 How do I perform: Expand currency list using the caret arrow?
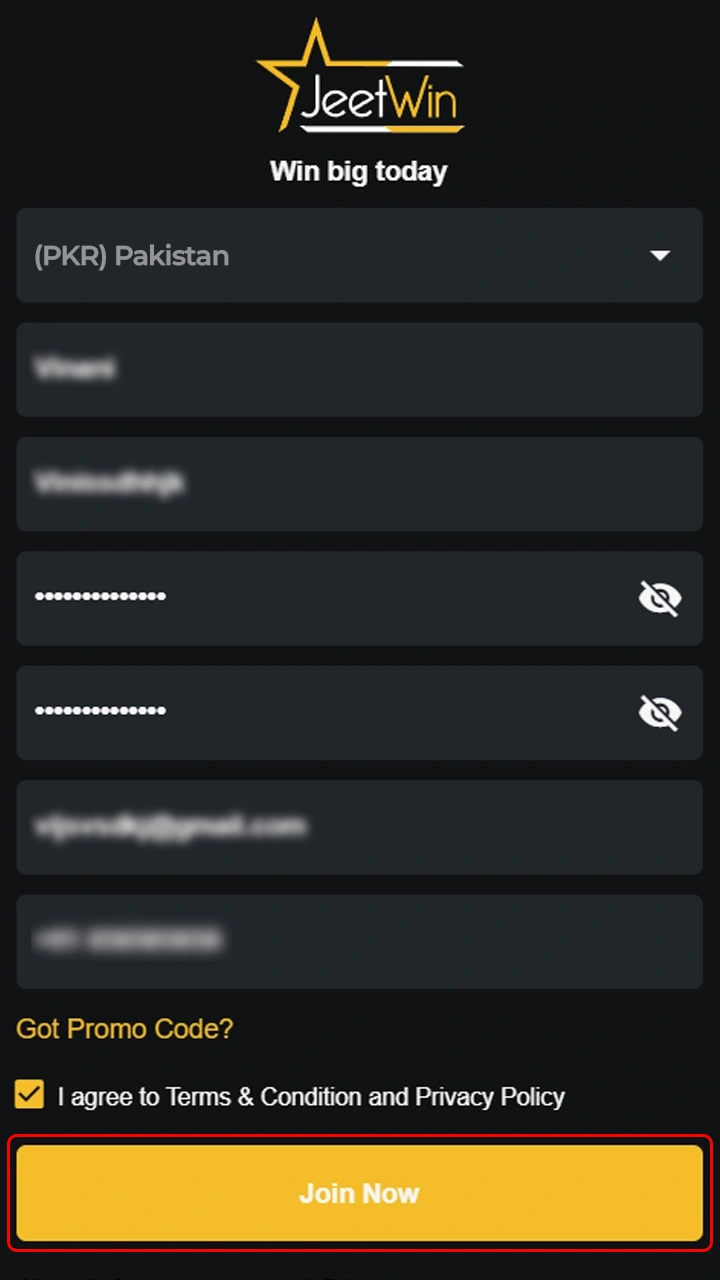coord(660,256)
